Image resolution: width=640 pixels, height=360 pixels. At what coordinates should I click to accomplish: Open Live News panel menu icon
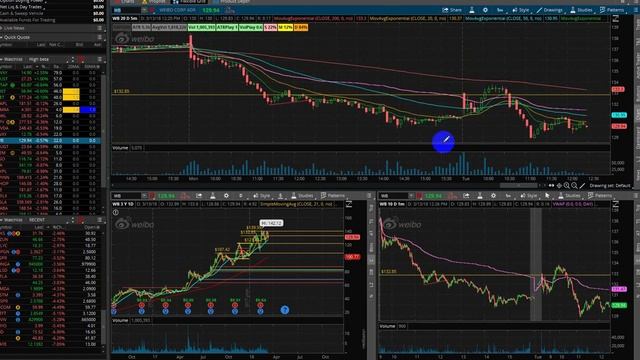click(100, 28)
